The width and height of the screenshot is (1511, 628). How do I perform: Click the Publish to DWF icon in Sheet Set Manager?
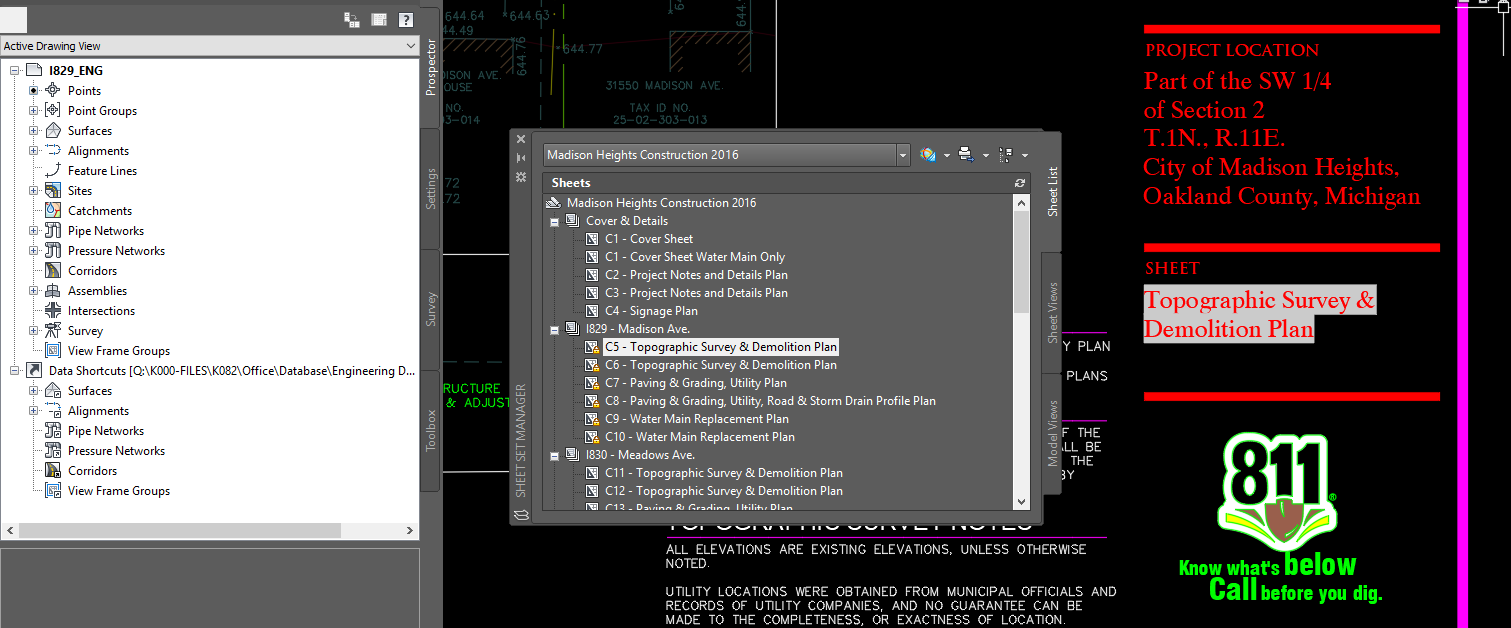point(928,155)
